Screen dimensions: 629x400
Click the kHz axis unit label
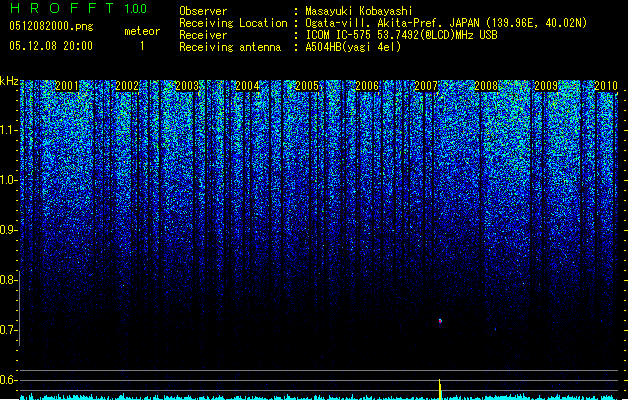9,81
